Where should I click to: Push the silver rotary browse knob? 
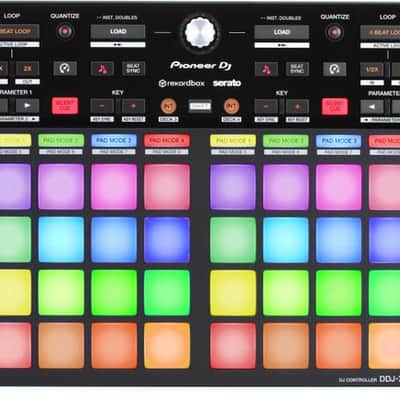(x=200, y=33)
